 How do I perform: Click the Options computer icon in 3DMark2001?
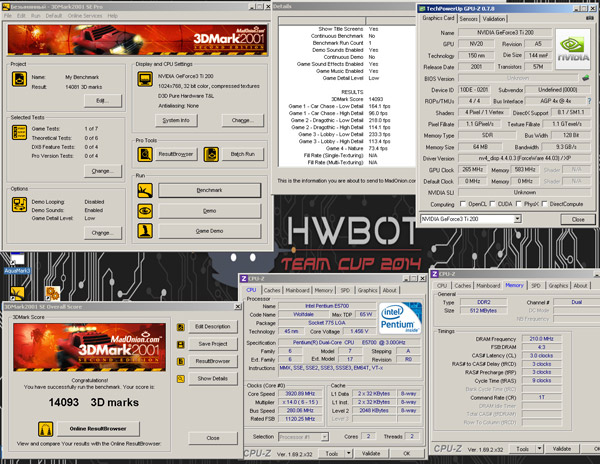tap(19, 204)
